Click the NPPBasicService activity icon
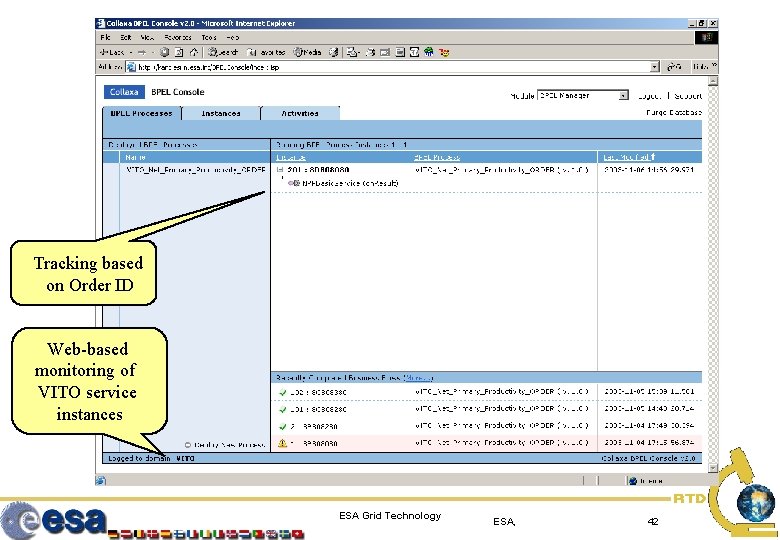This screenshot has height=540, width=780. coord(294,183)
